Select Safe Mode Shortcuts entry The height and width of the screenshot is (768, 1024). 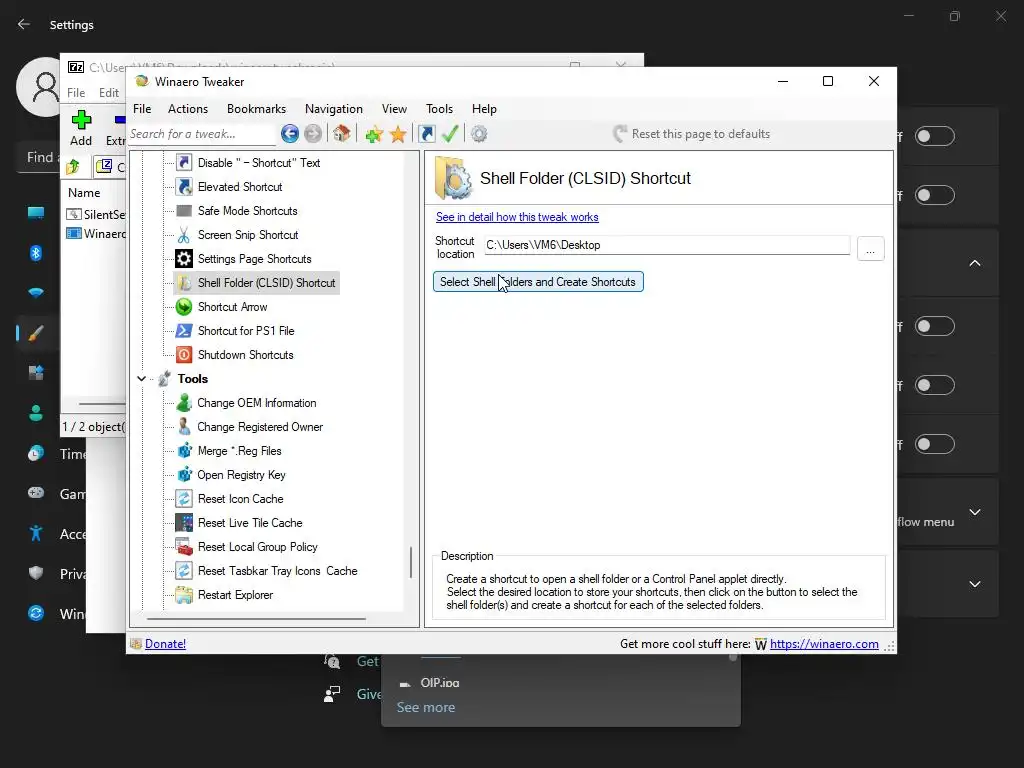pyautogui.click(x=248, y=211)
